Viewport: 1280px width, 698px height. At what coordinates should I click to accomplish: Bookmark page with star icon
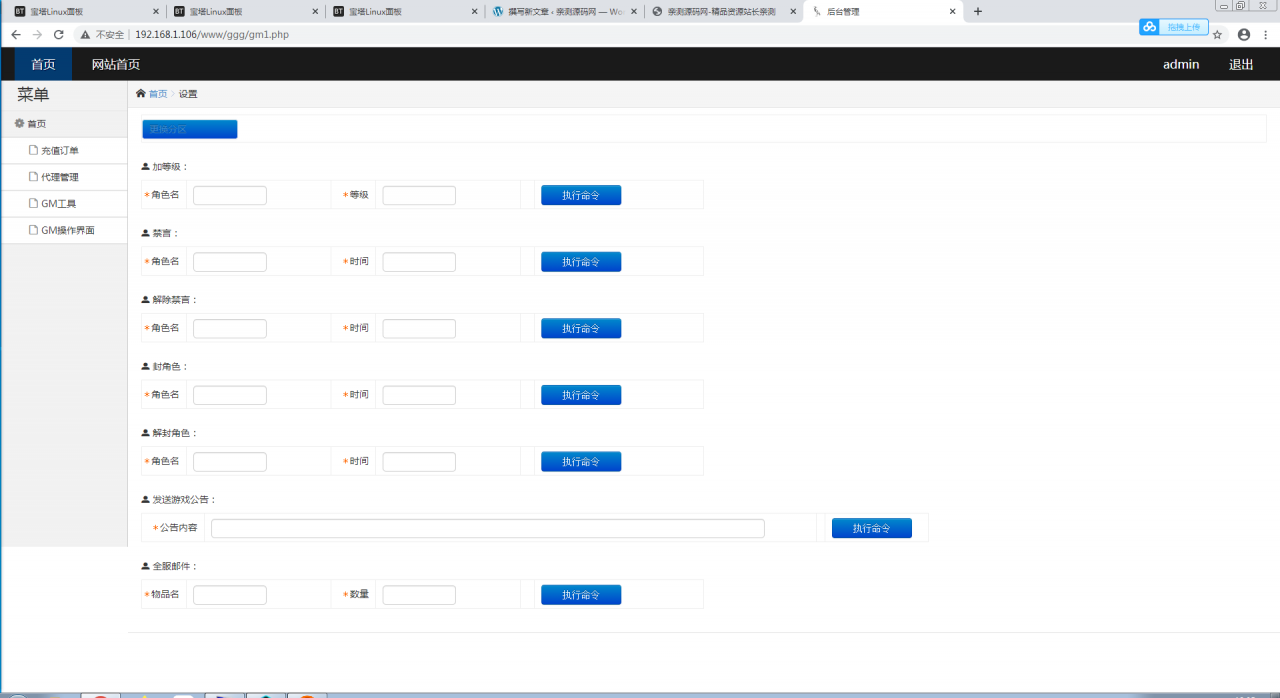pyautogui.click(x=1217, y=34)
